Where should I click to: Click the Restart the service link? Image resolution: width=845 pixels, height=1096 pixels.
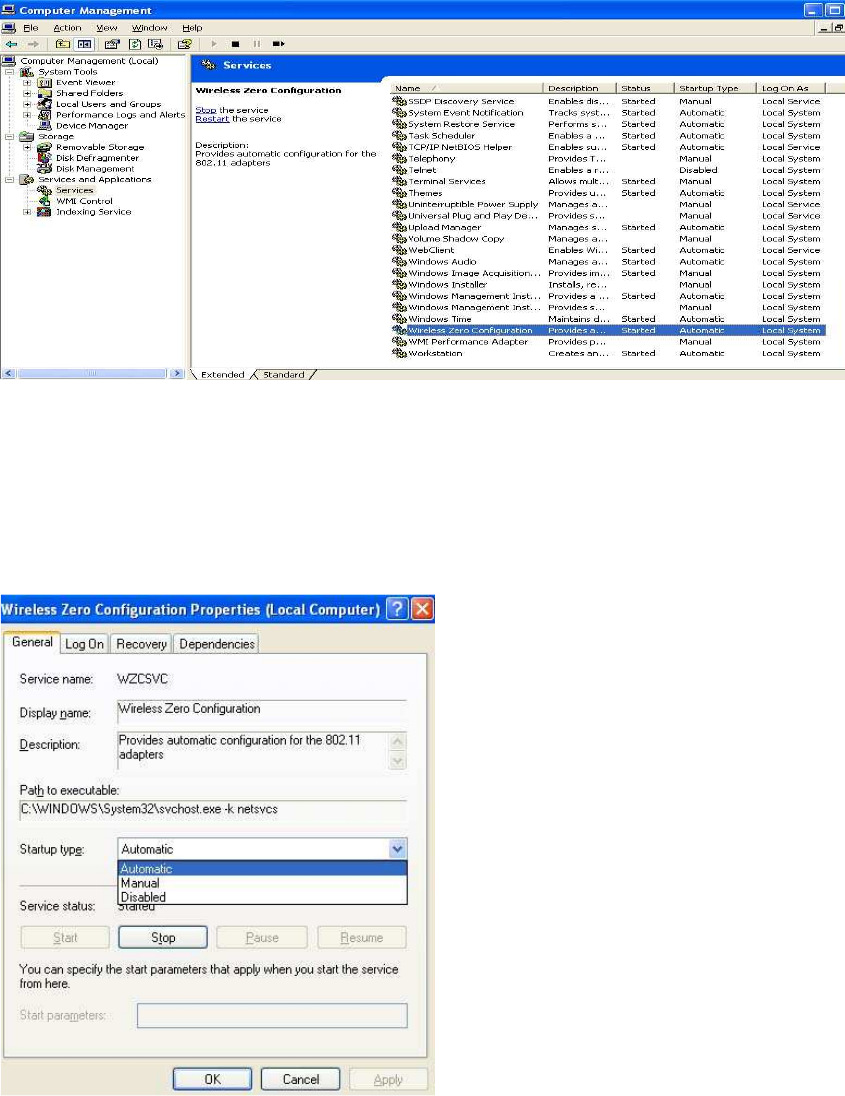[x=212, y=120]
